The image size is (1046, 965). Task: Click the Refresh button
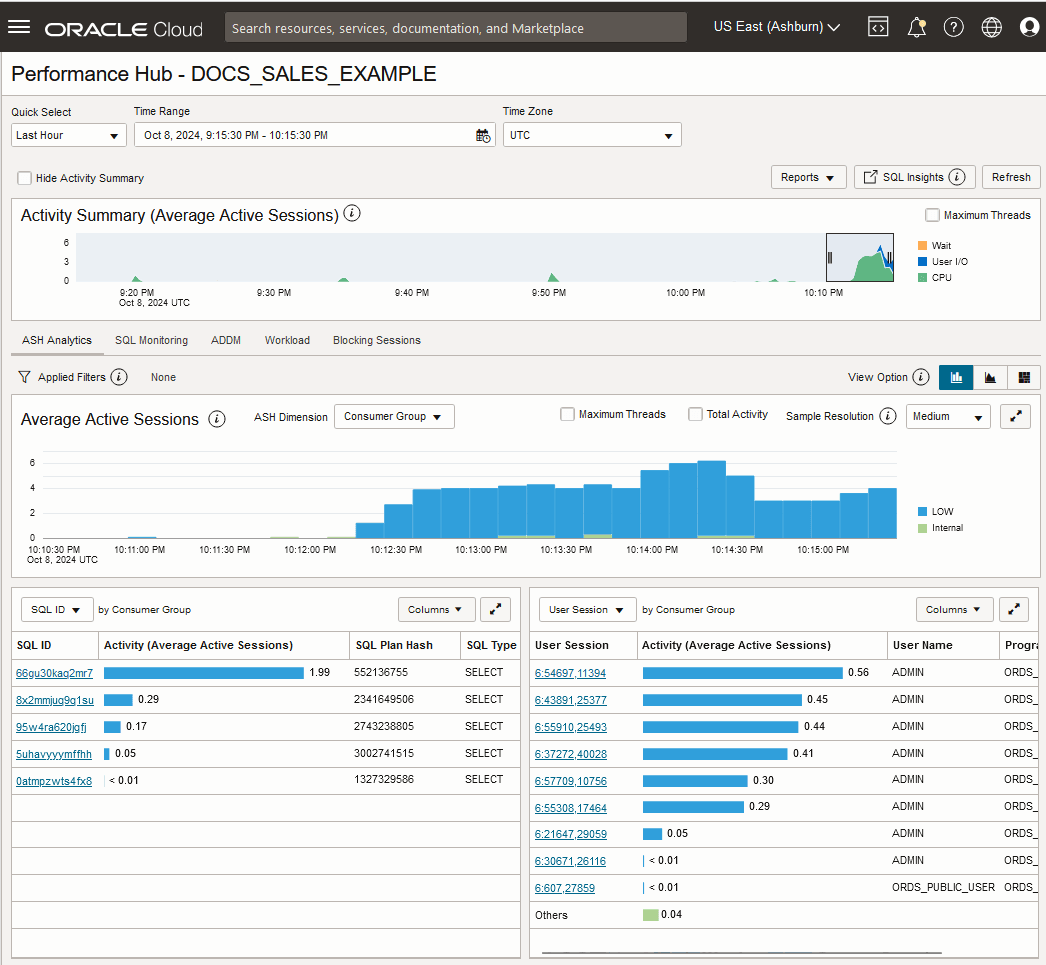(1011, 177)
